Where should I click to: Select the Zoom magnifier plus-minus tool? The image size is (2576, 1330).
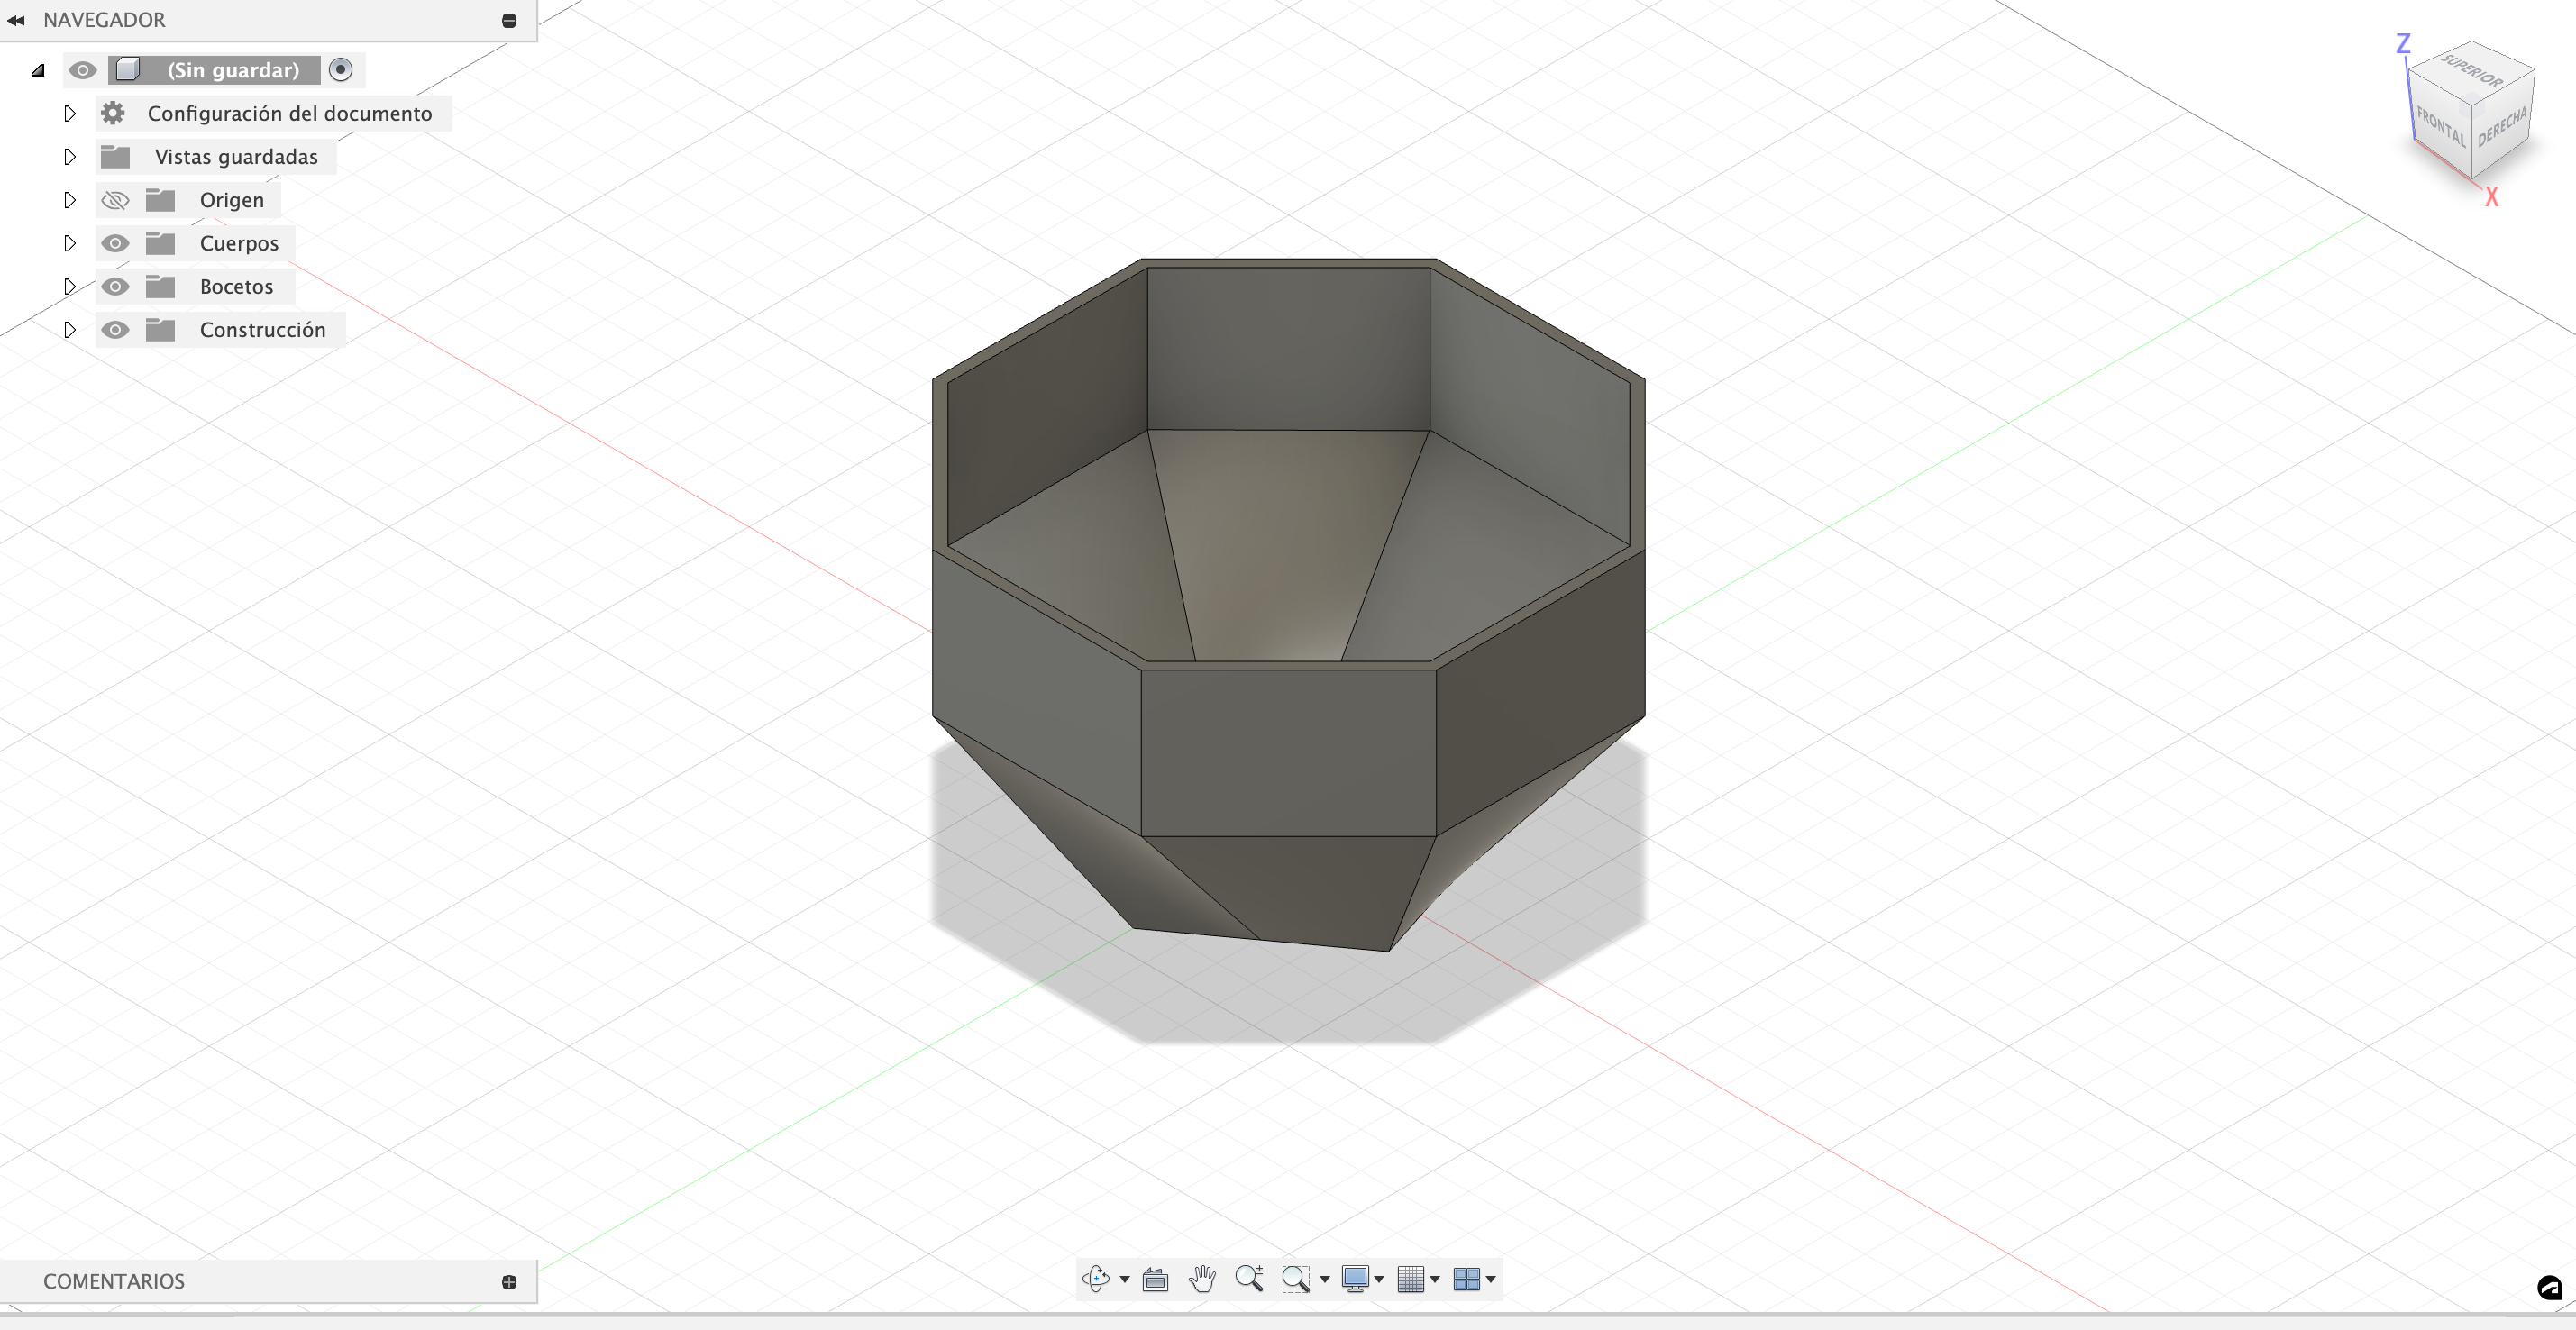point(1249,1279)
